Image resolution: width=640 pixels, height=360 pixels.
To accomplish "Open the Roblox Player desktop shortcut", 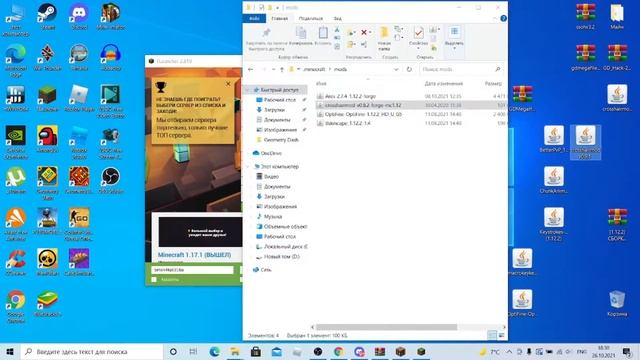I will pos(79,98).
